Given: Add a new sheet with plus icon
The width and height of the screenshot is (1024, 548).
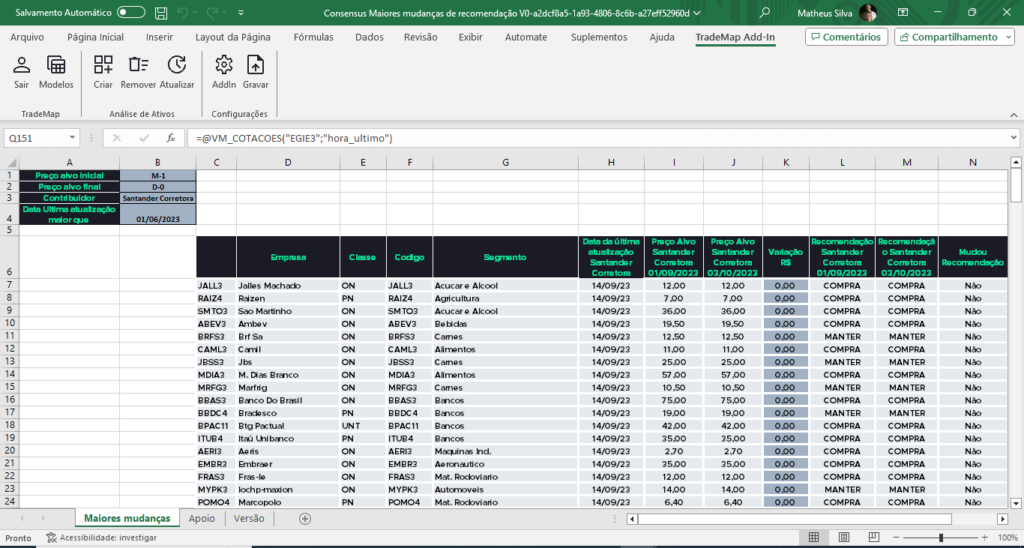Looking at the screenshot, I should click(304, 519).
